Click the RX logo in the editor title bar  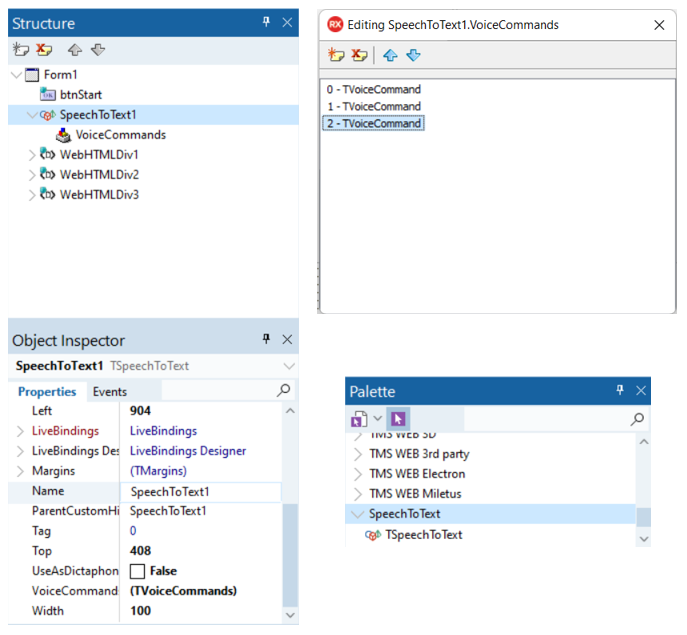click(335, 25)
